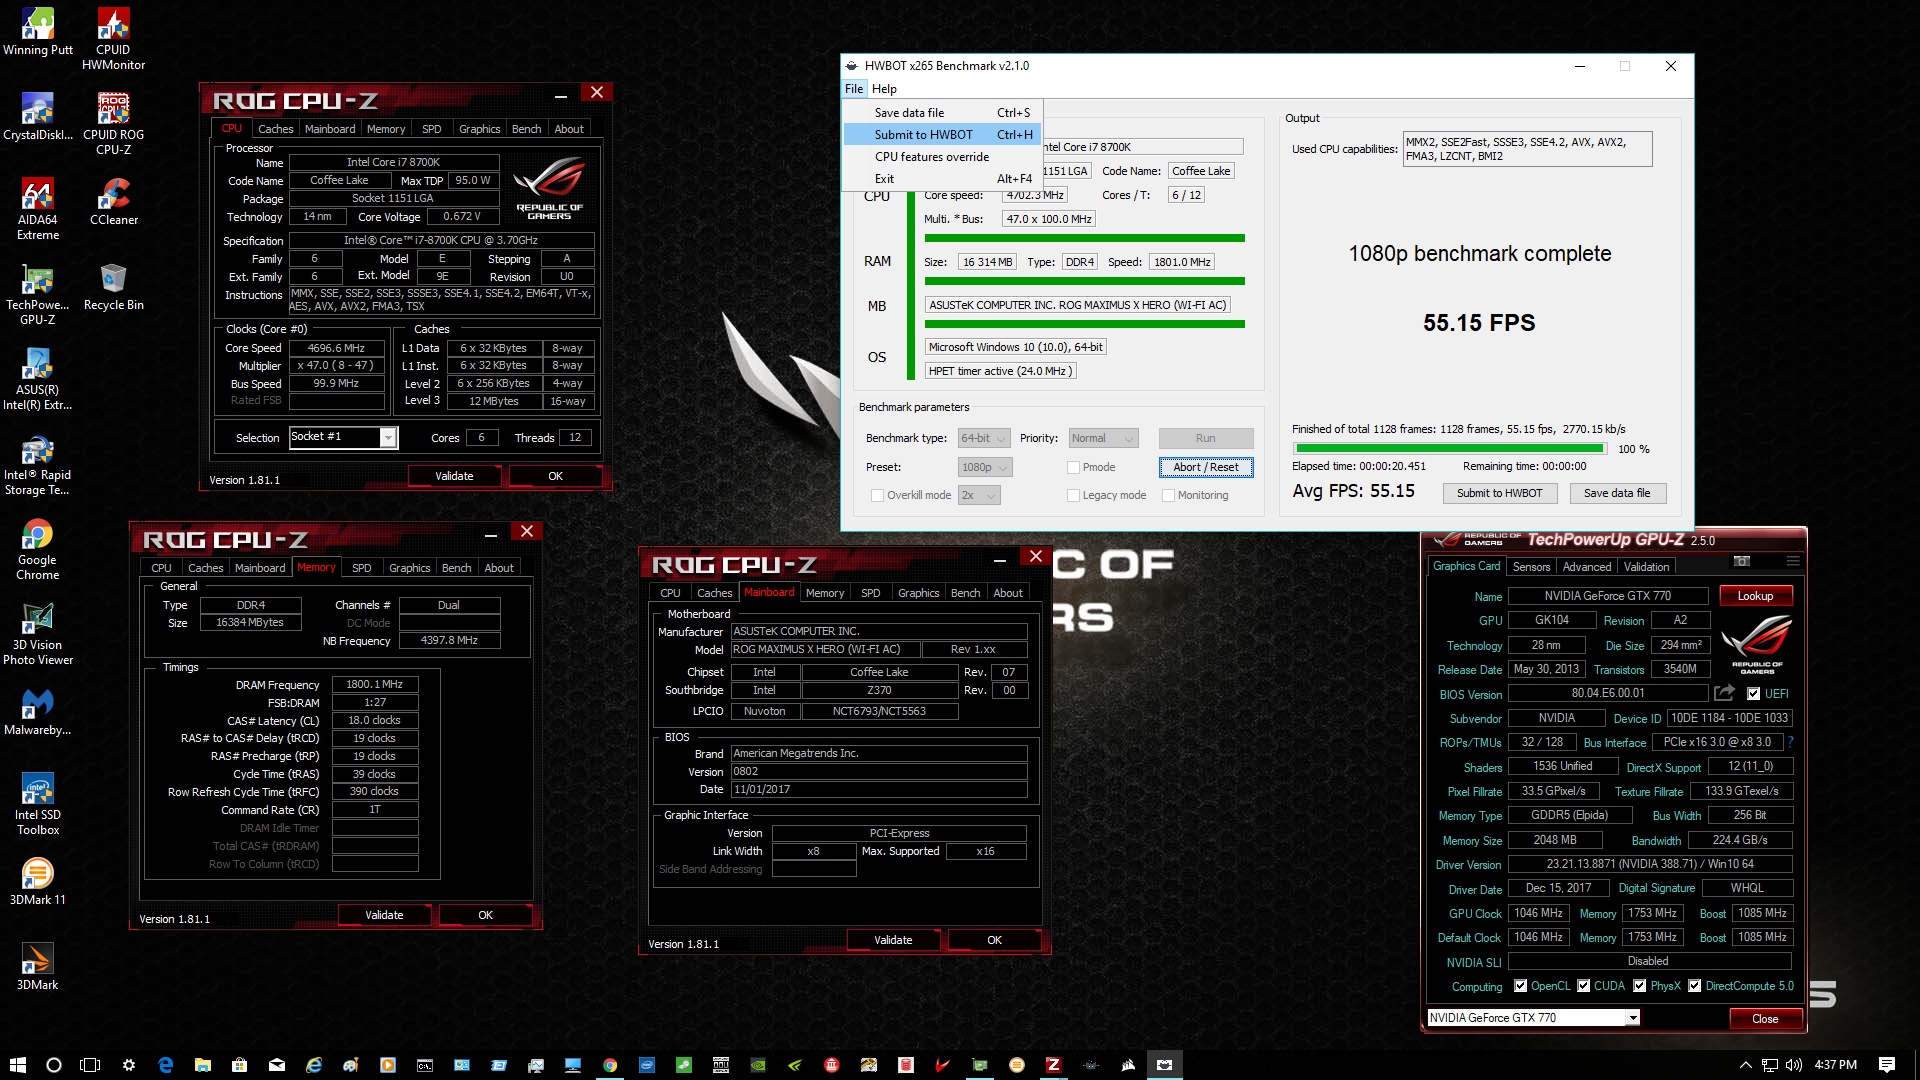Open the Preset 1080p dropdown

[x=984, y=467]
